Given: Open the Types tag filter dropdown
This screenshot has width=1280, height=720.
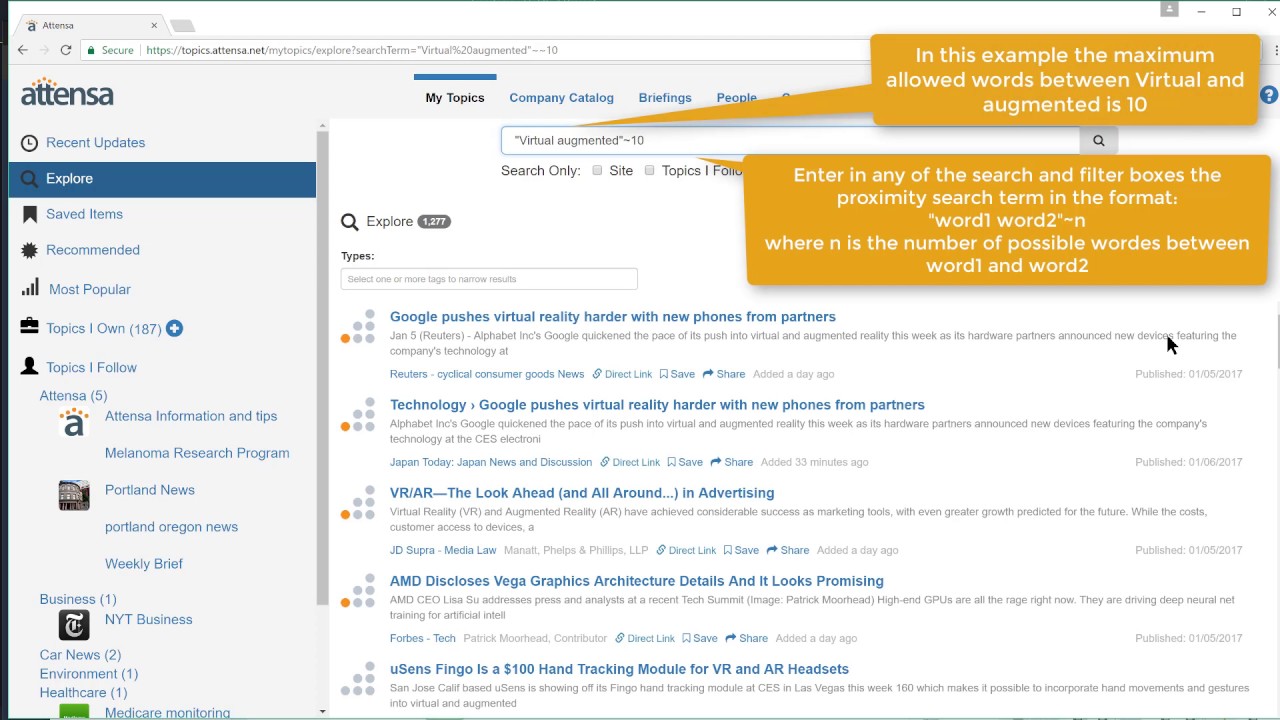Looking at the screenshot, I should pyautogui.click(x=489, y=279).
